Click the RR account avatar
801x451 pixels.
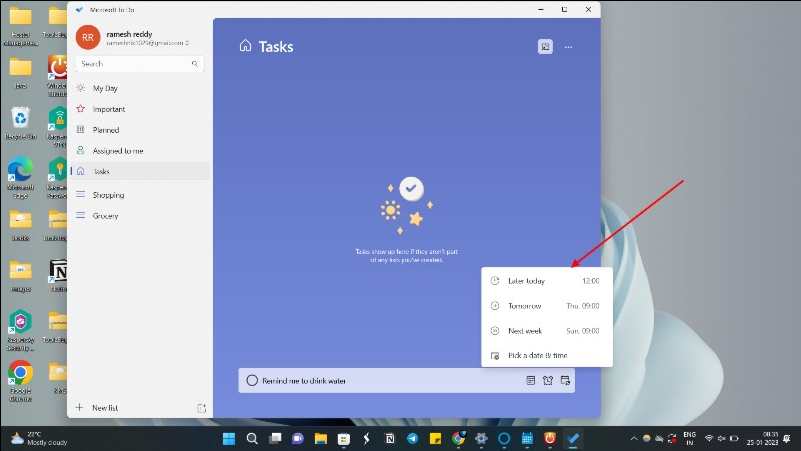click(88, 37)
